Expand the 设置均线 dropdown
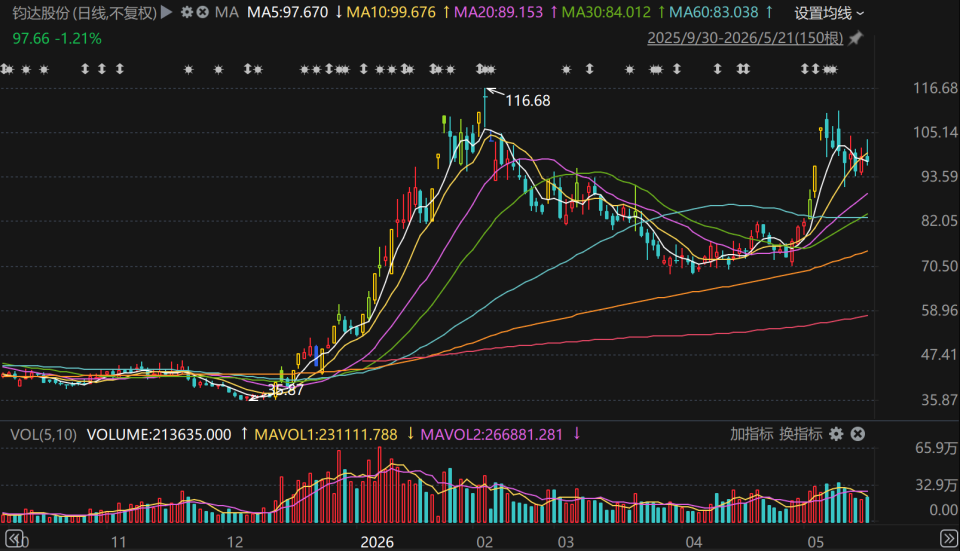Image resolution: width=960 pixels, height=551 pixels. [x=829, y=13]
